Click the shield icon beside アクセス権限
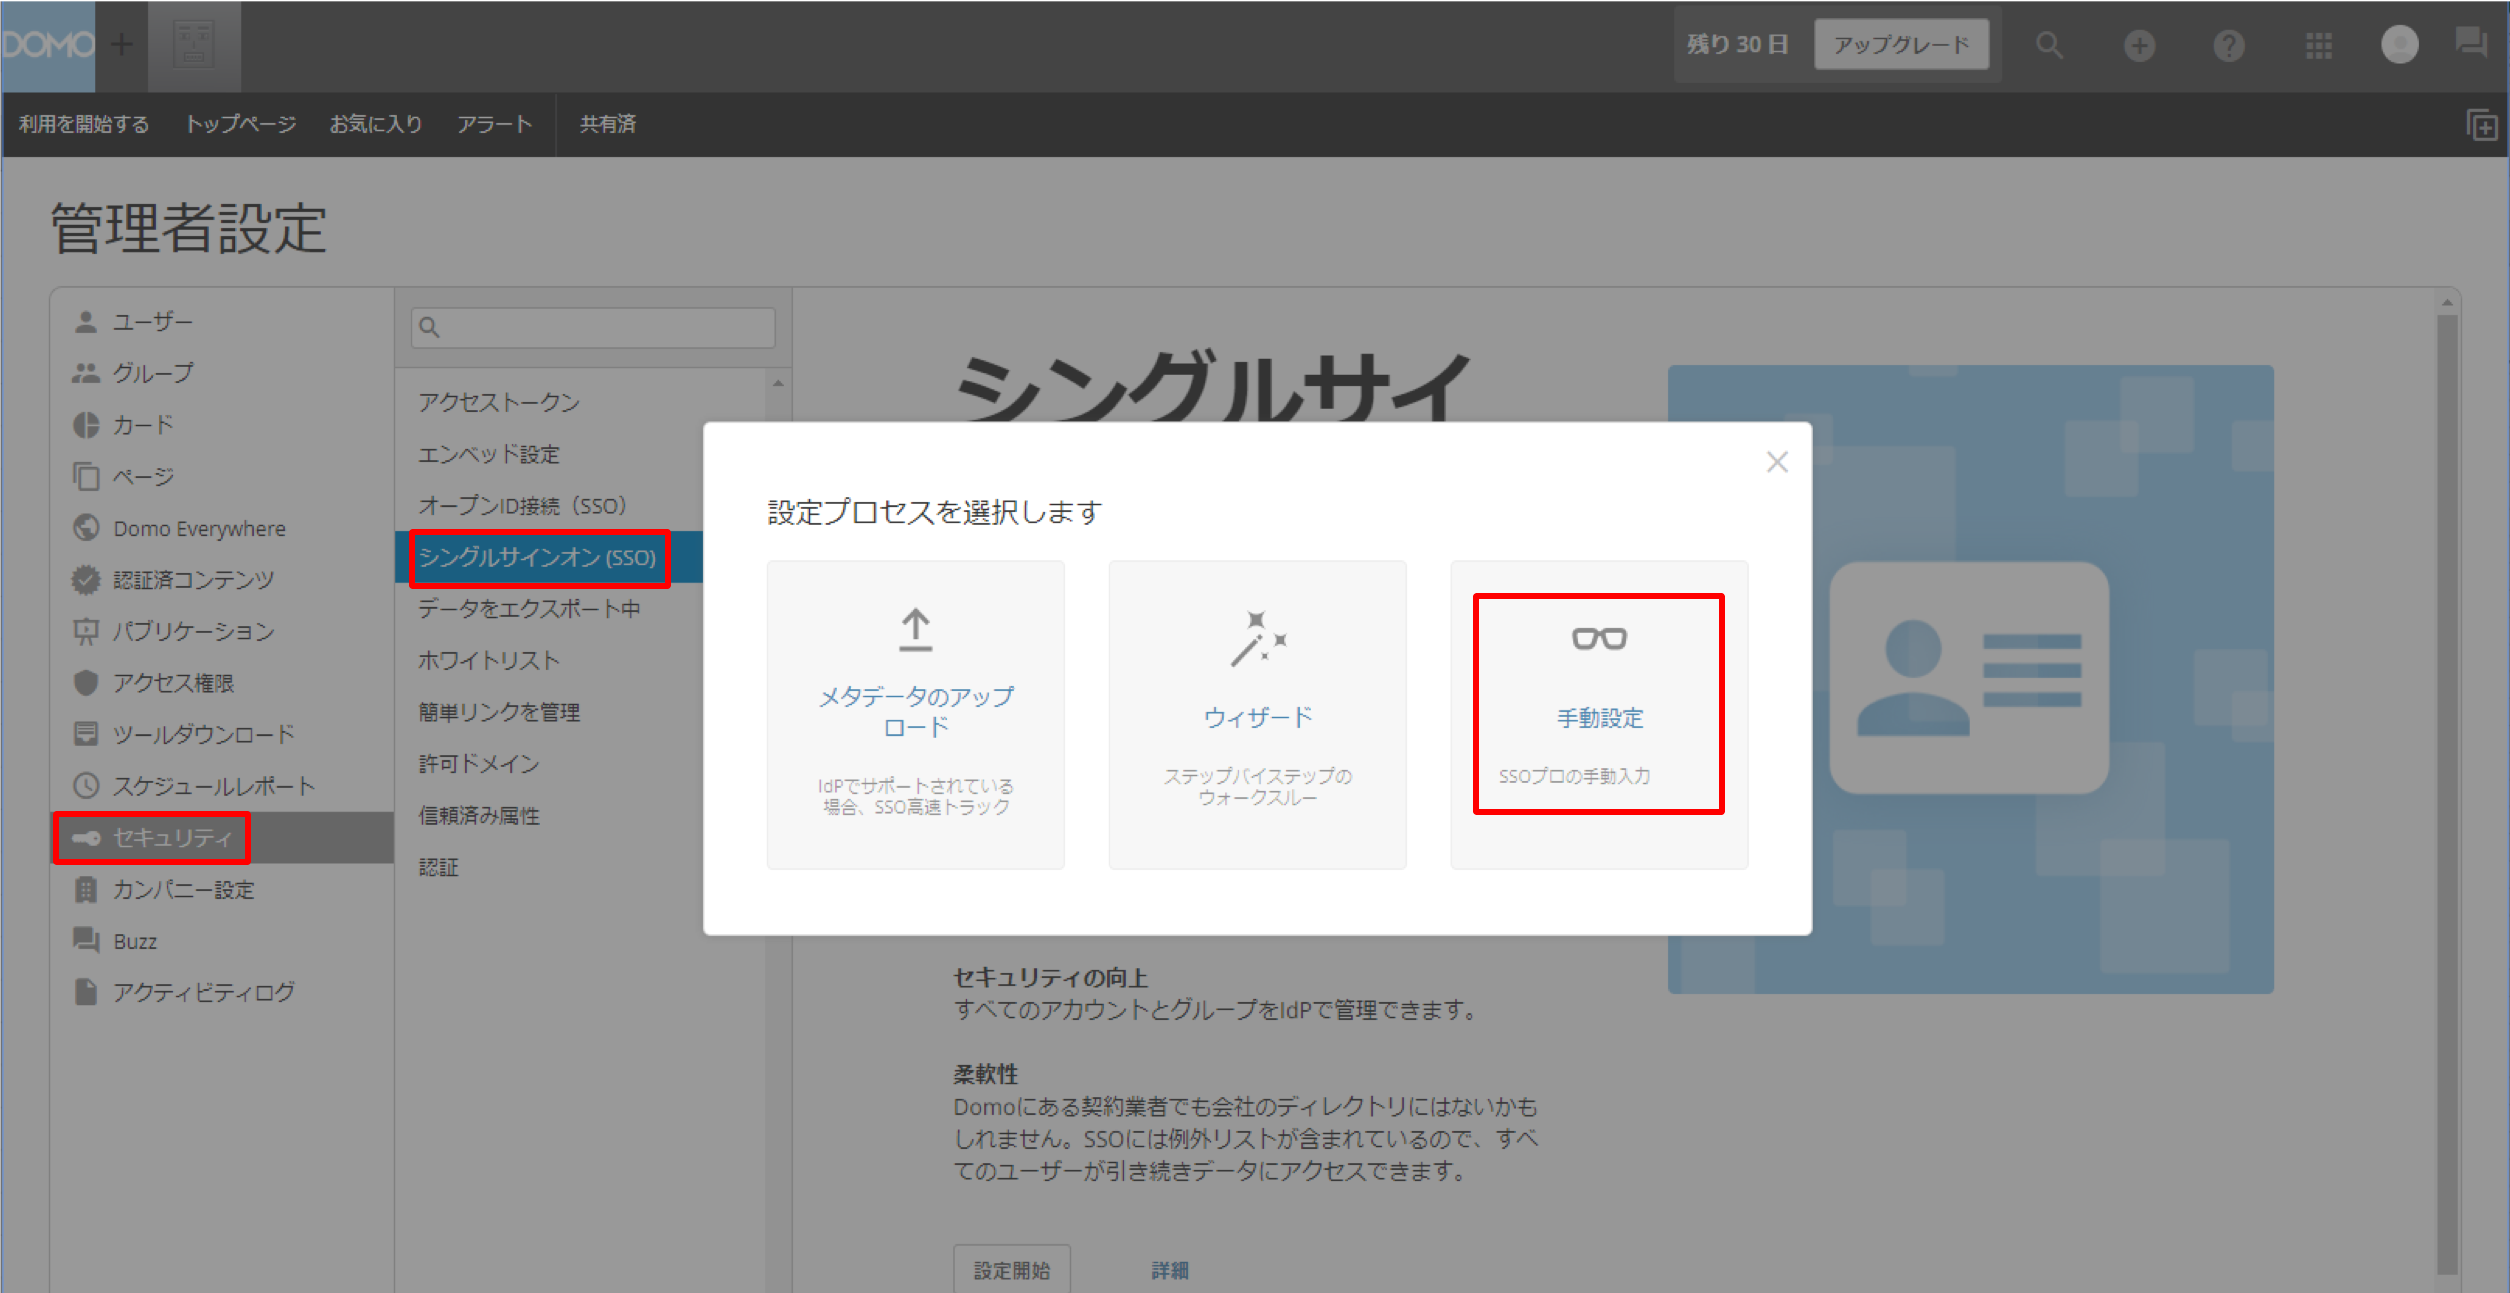Image resolution: width=2510 pixels, height=1293 pixels. (x=86, y=683)
